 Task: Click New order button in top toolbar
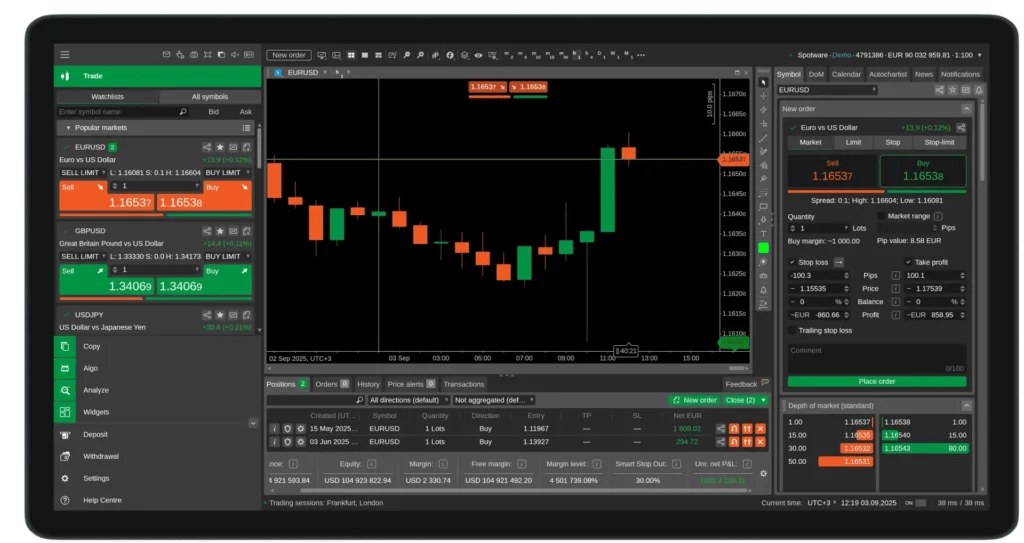click(289, 56)
